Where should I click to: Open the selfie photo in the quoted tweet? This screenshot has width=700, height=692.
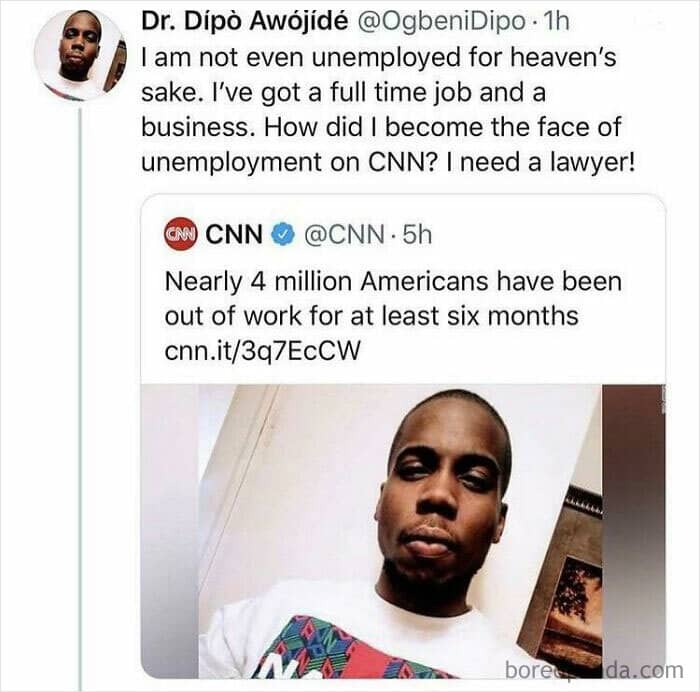[x=403, y=531]
